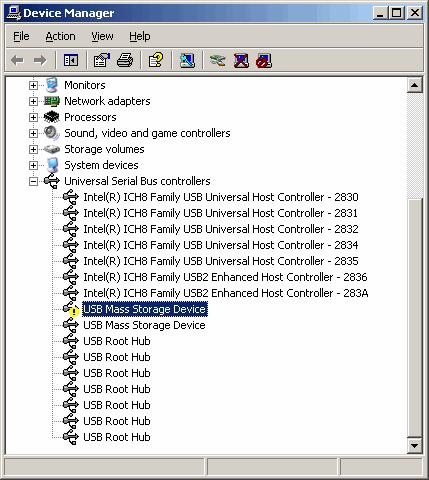Toggle the console tree pane icon
The image size is (429, 480).
71,60
